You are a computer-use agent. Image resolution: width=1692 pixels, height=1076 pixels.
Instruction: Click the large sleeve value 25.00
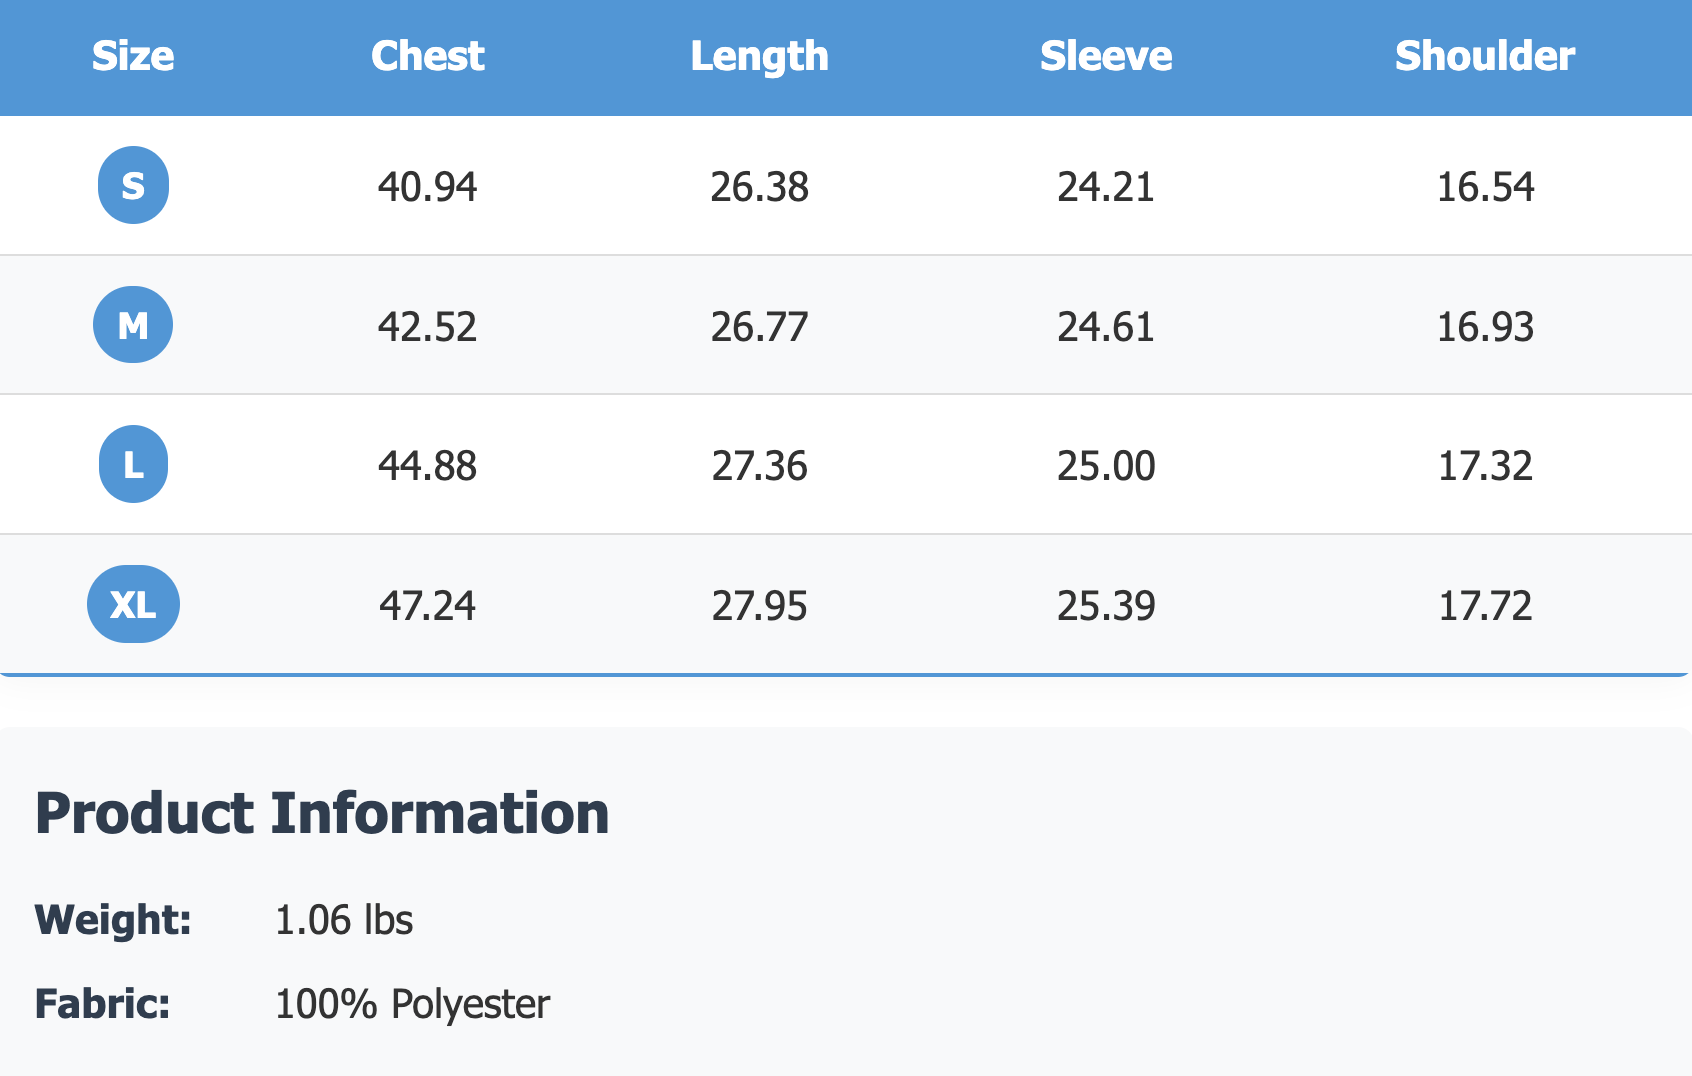tap(1106, 466)
